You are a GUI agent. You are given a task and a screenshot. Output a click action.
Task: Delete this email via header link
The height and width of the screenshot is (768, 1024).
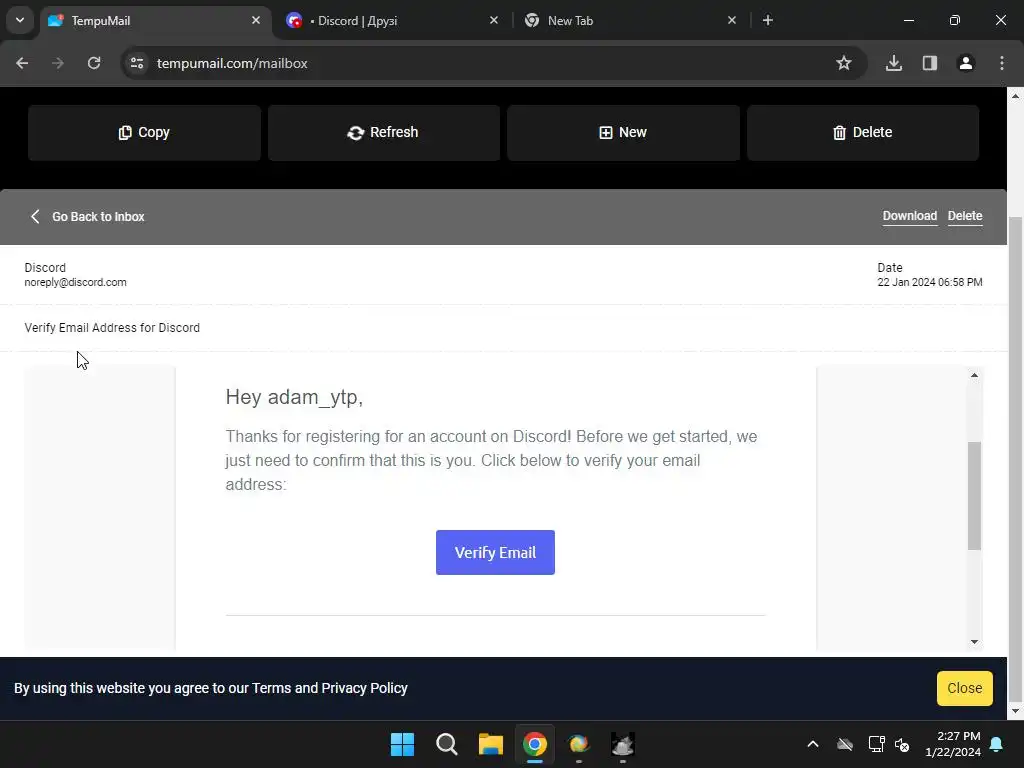point(965,216)
